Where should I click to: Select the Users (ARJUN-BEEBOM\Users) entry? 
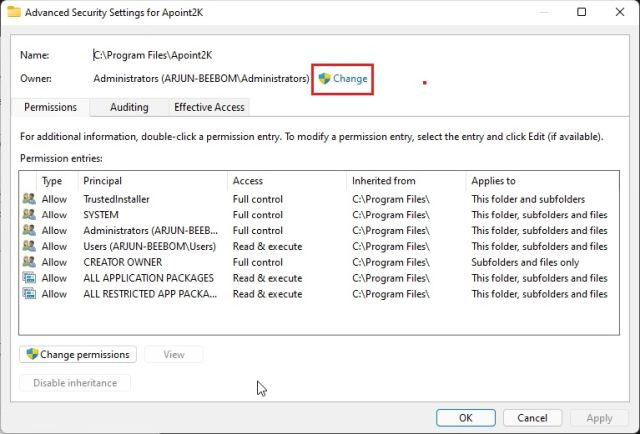[319, 247]
